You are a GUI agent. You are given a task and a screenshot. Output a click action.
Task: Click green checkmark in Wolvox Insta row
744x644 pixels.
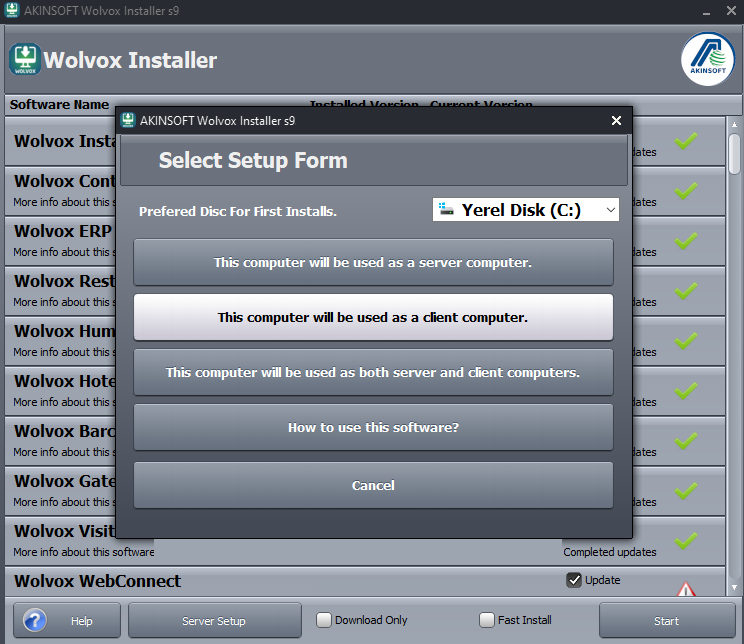click(x=686, y=140)
